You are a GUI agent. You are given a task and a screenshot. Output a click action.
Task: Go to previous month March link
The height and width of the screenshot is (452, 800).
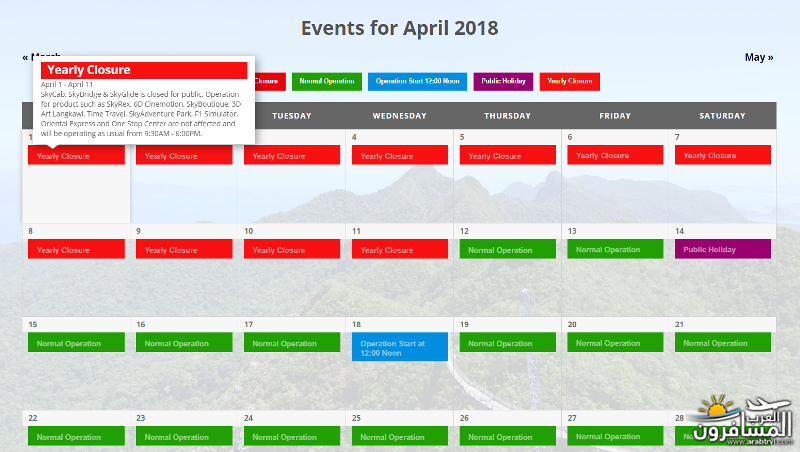(x=41, y=56)
